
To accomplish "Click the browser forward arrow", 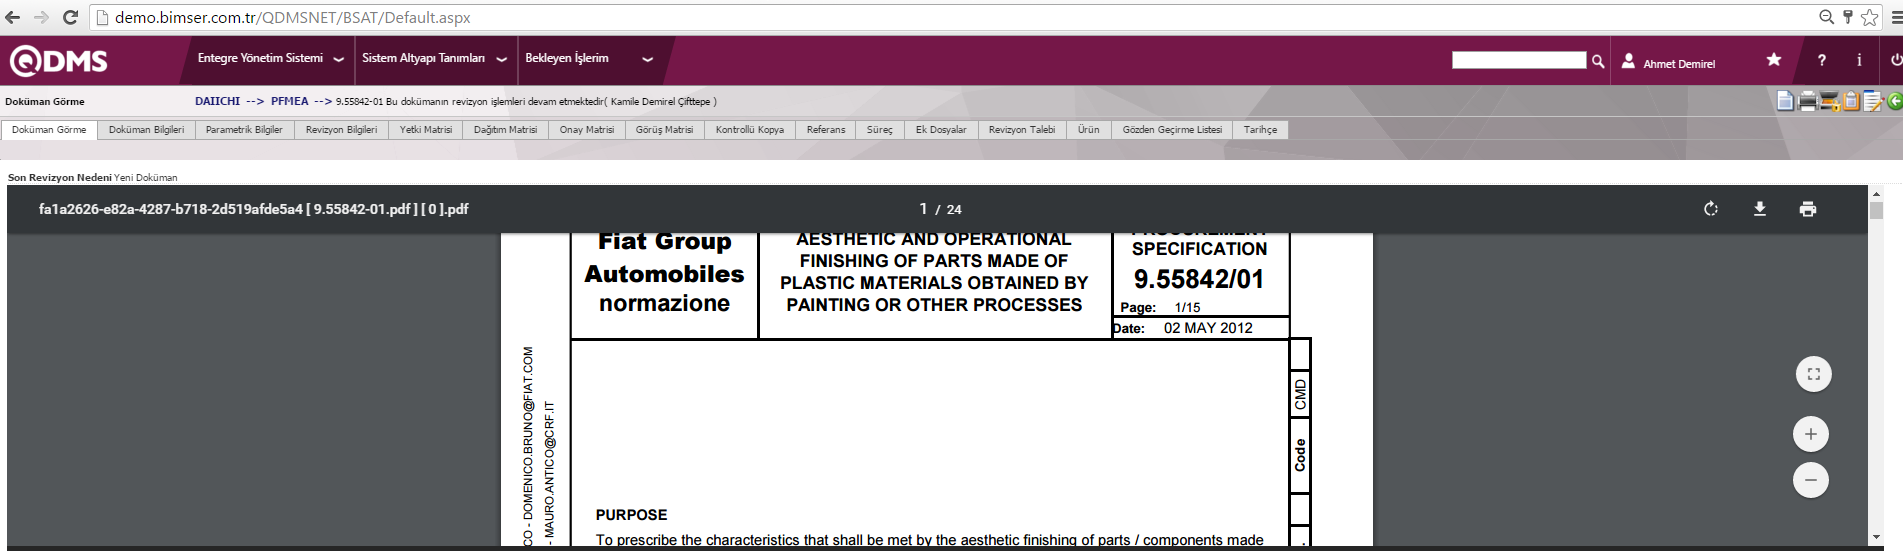I will (41, 17).
